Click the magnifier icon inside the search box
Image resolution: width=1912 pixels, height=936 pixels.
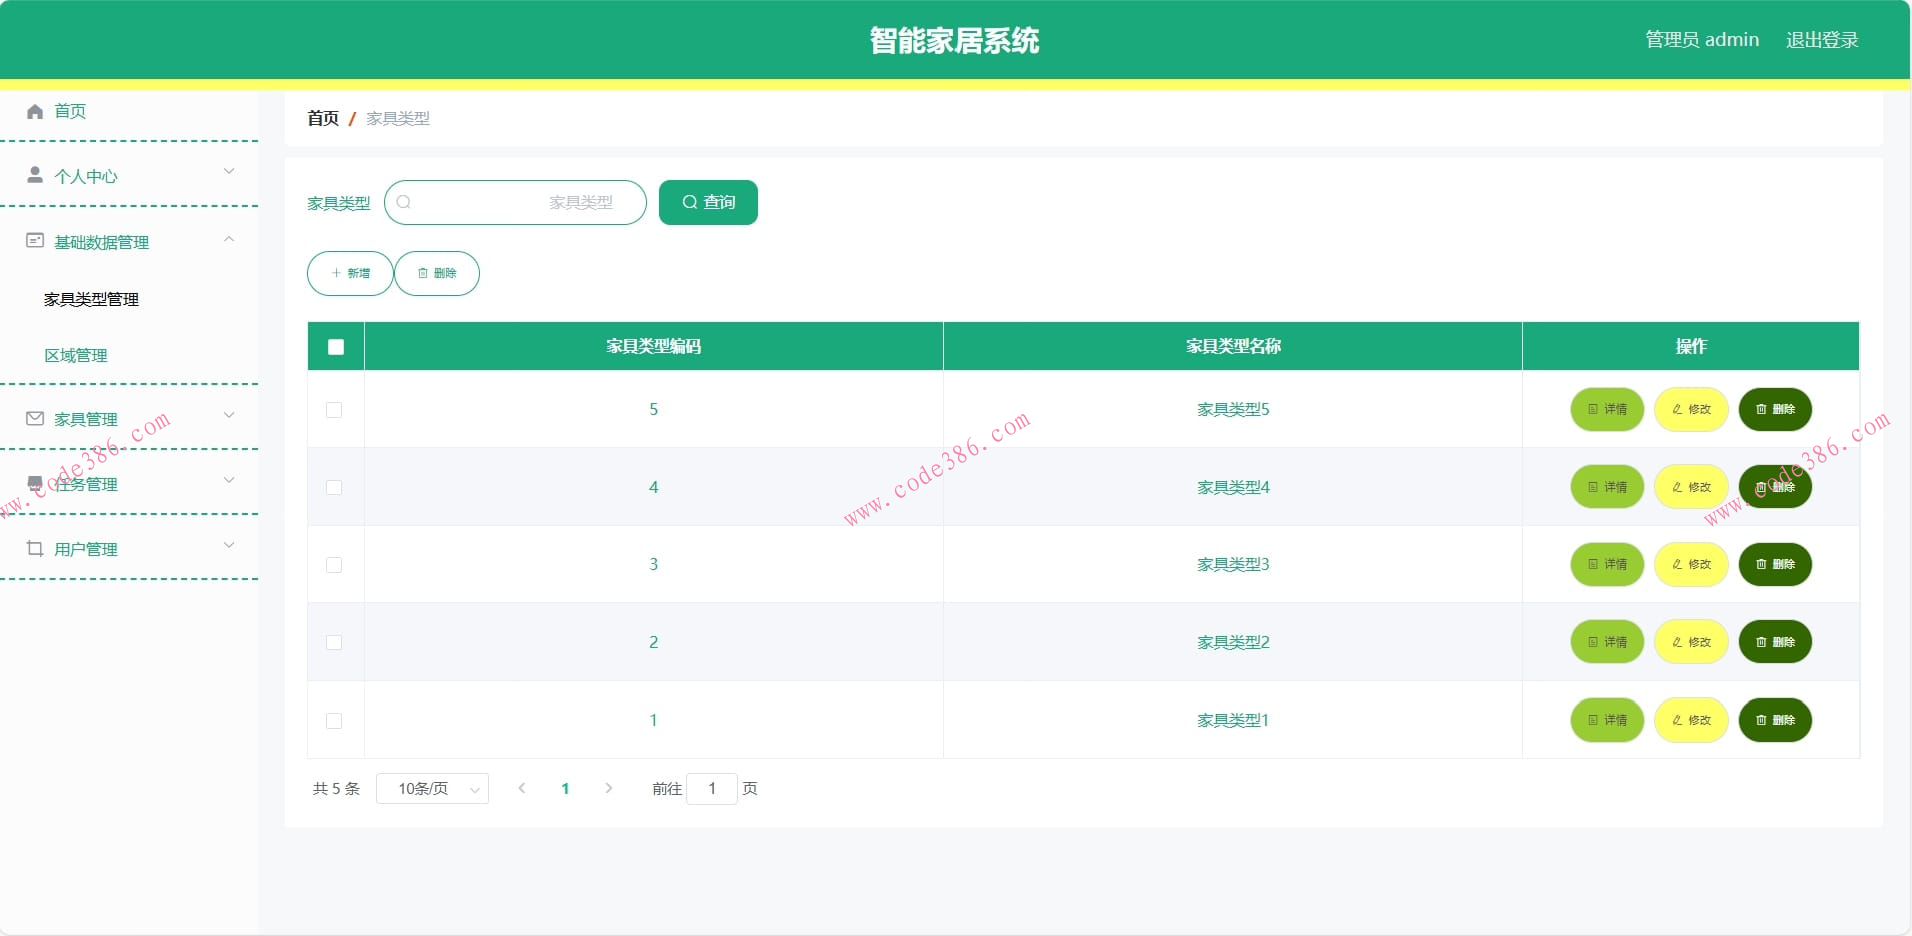(404, 202)
